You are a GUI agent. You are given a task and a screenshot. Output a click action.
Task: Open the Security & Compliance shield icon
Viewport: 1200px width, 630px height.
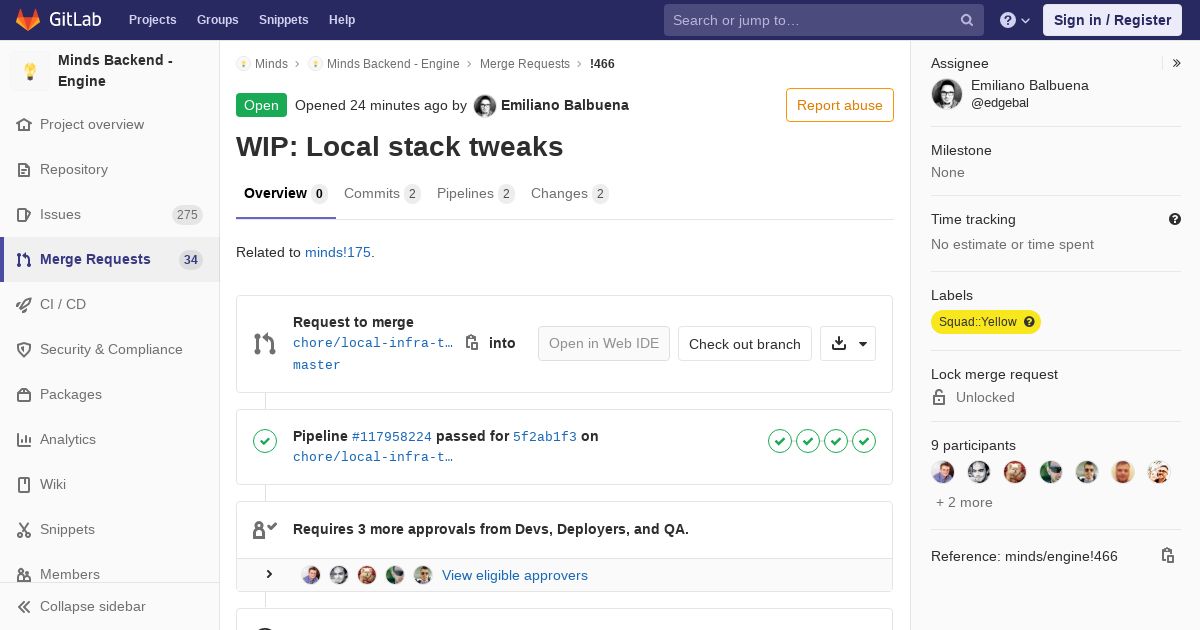pyautogui.click(x=24, y=349)
